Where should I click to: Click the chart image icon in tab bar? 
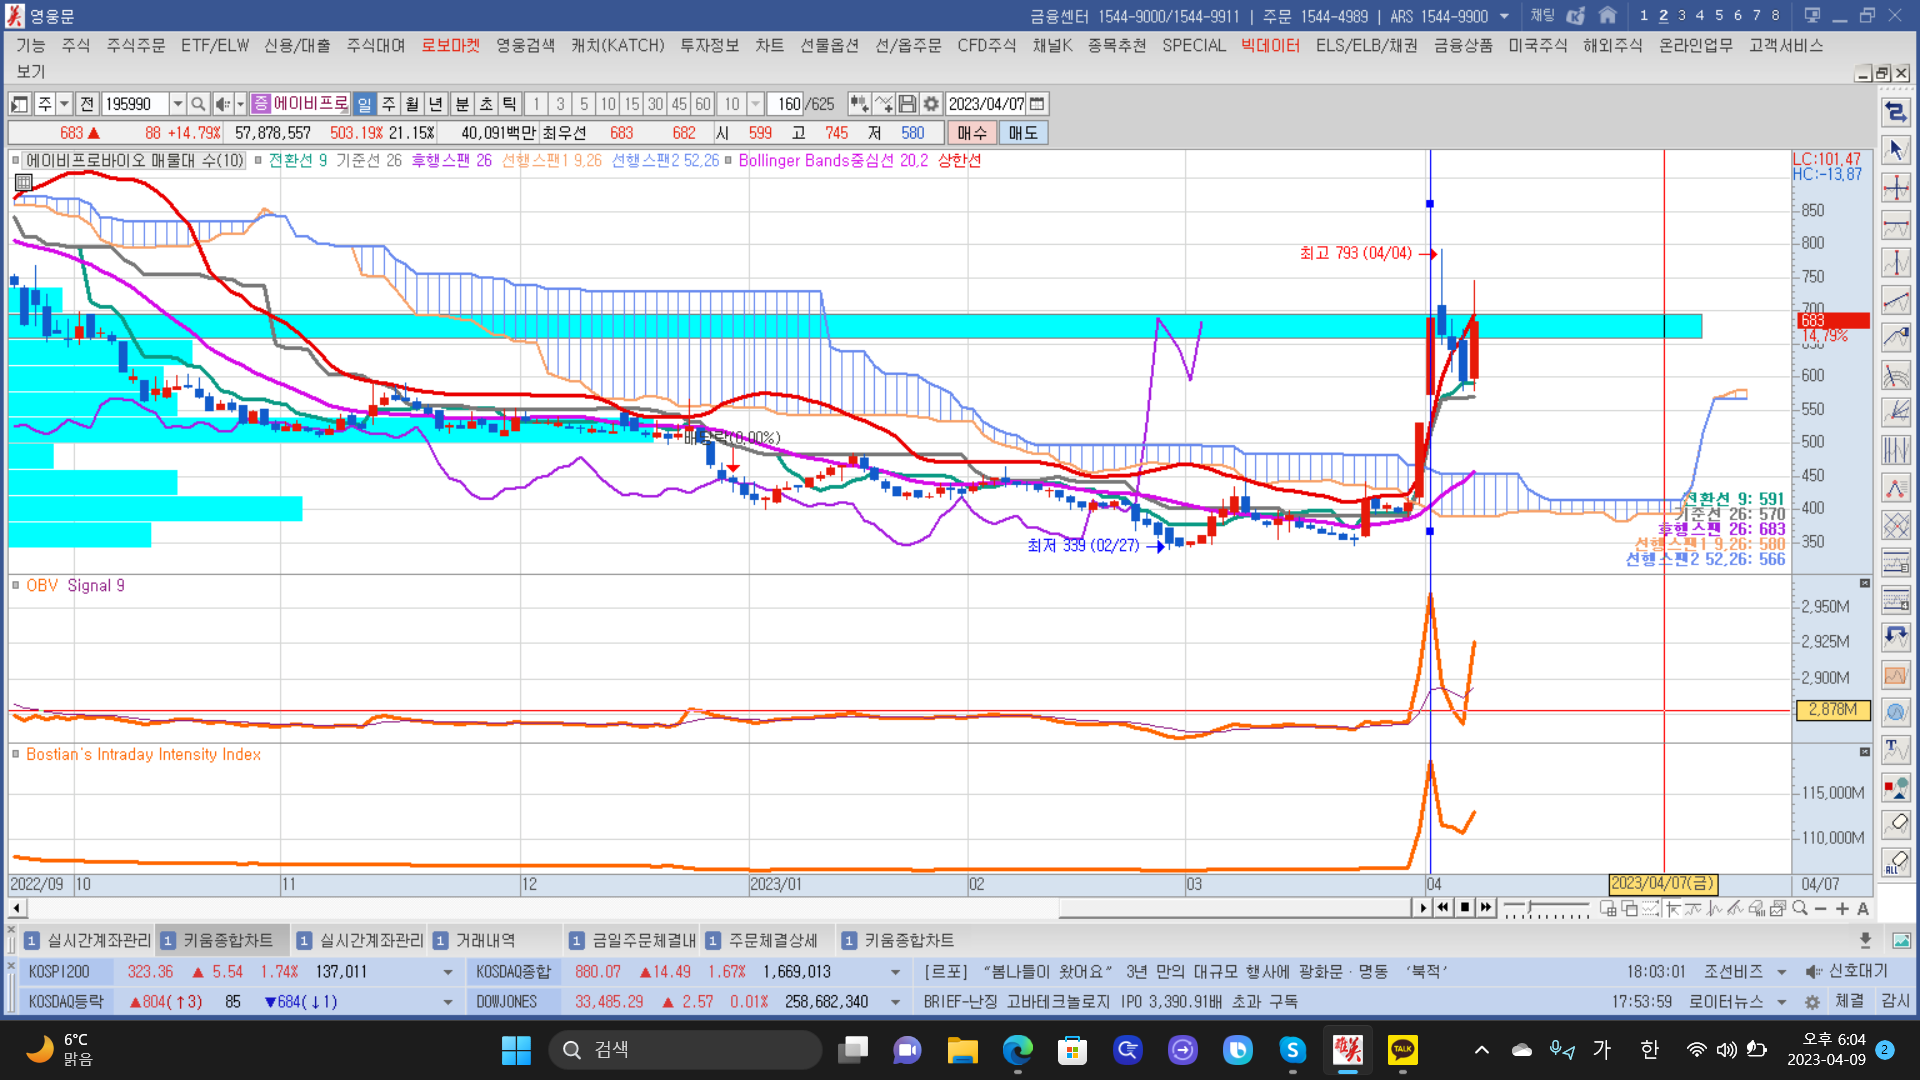point(1901,940)
